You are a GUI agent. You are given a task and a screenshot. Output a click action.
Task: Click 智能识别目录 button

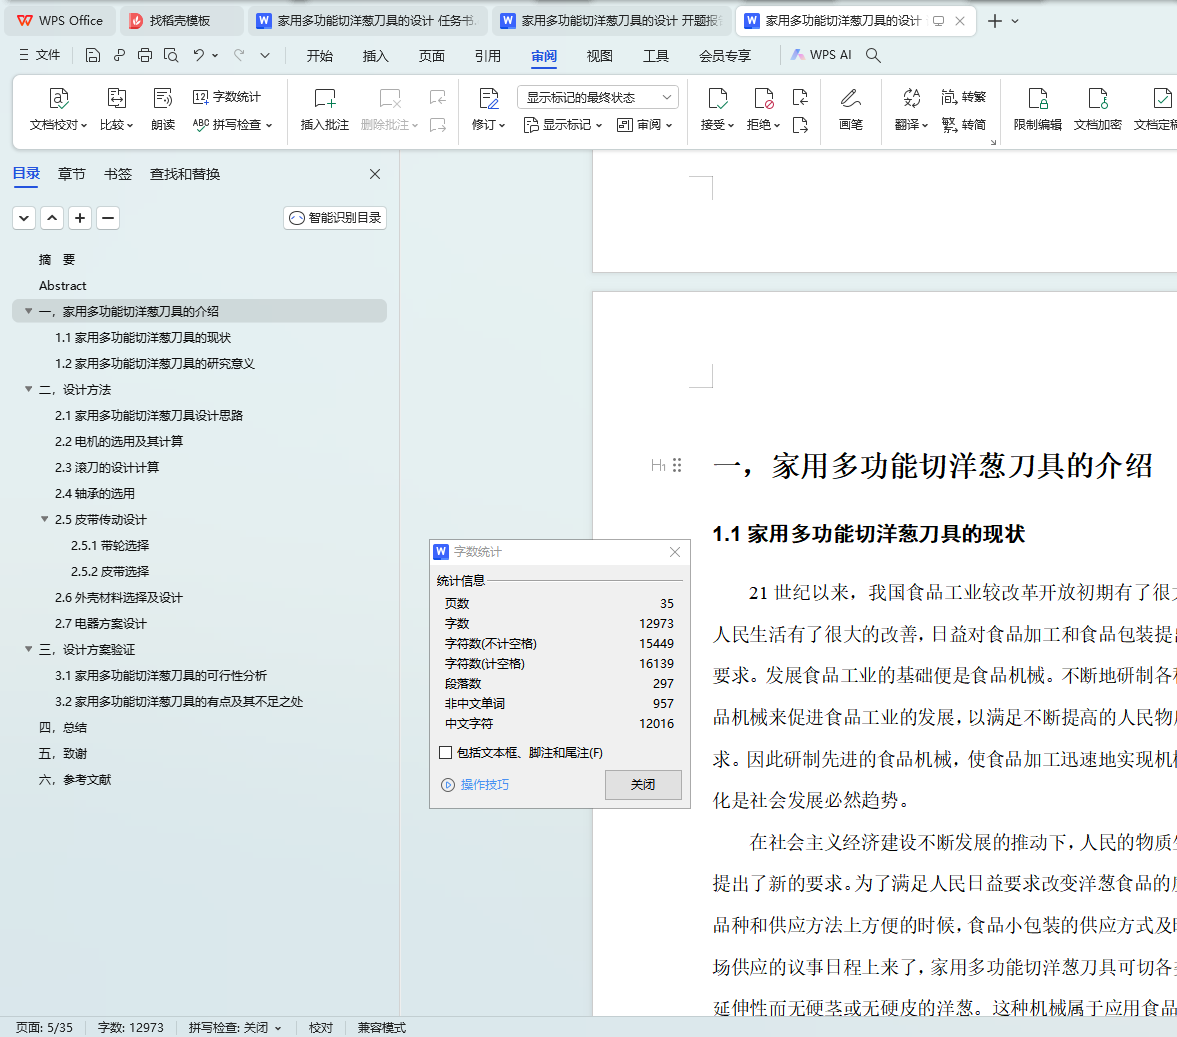point(335,218)
